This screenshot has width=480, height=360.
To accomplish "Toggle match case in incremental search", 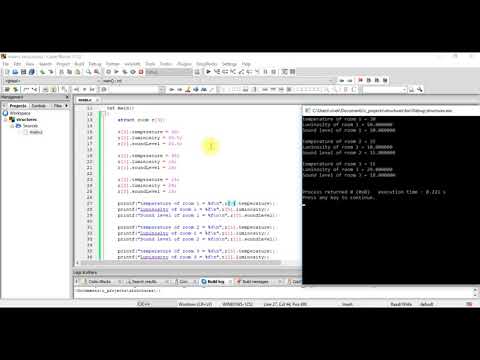I will (204, 89).
